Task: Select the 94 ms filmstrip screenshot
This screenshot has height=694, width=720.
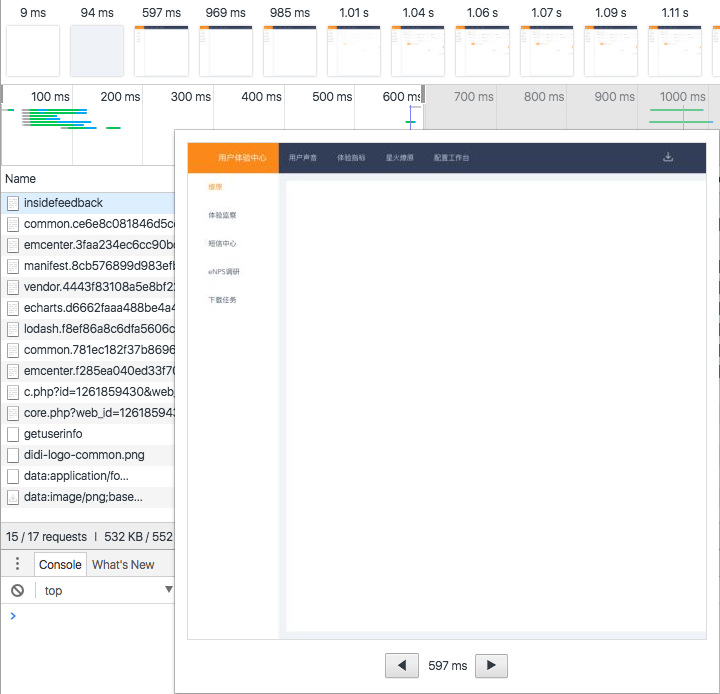Action: tap(97, 50)
